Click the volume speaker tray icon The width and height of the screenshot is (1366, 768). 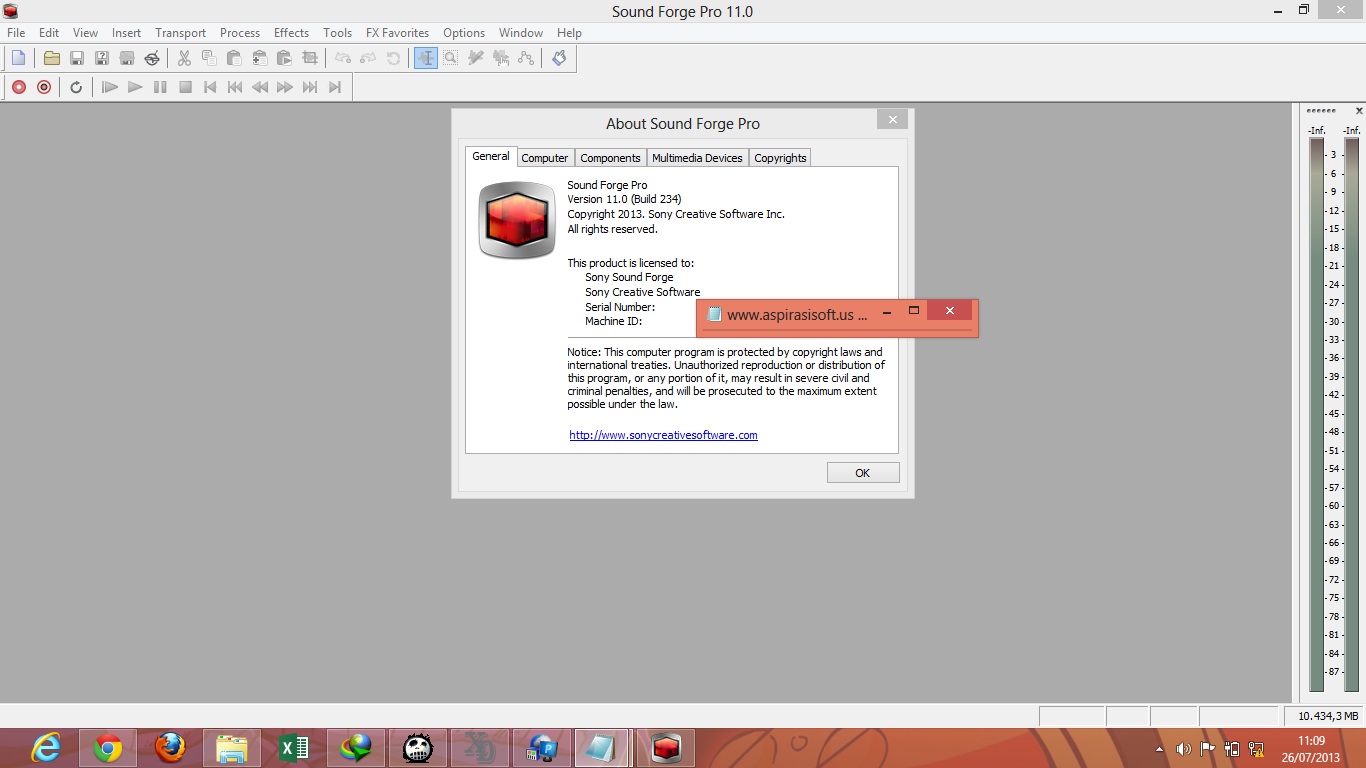(1183, 749)
